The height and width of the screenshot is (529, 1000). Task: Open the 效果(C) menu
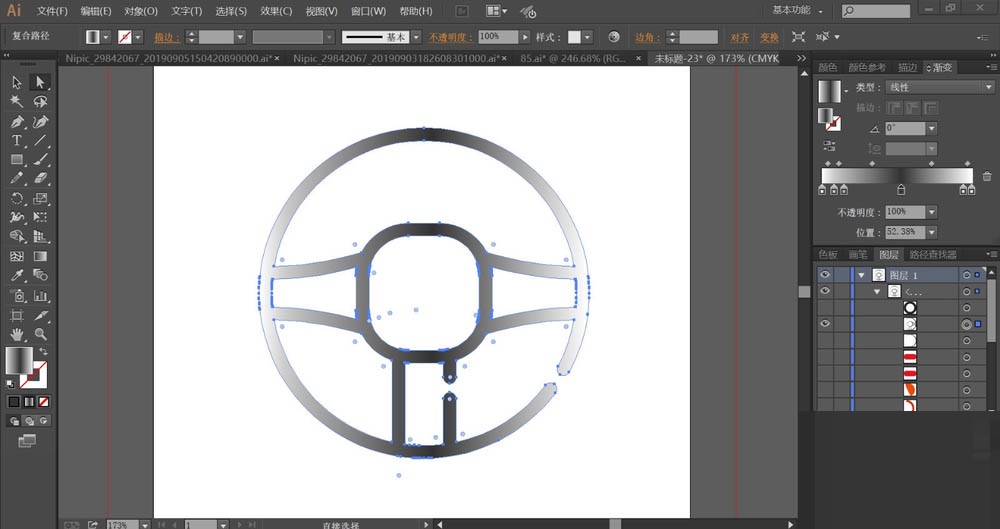[276, 11]
